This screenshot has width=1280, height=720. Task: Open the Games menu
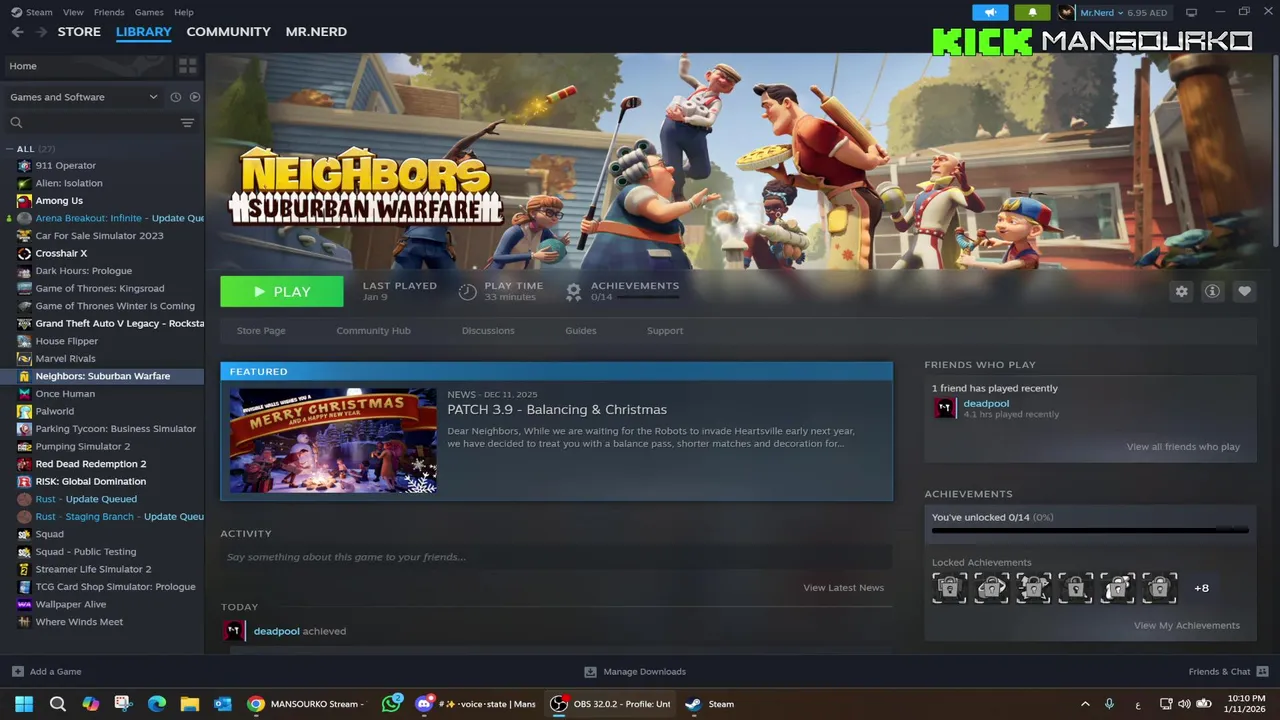(149, 12)
